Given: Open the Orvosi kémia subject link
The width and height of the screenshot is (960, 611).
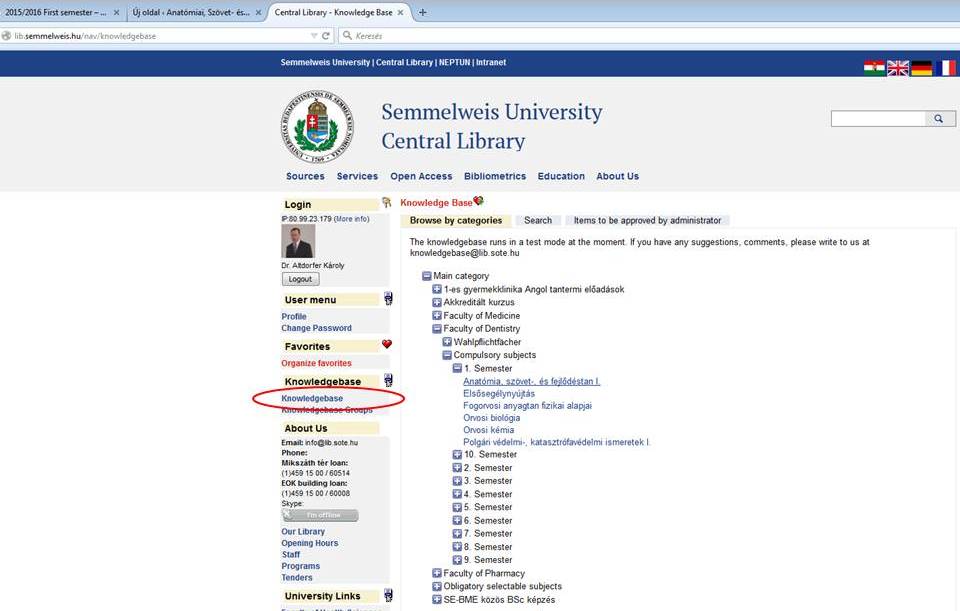Looking at the screenshot, I should (489, 430).
